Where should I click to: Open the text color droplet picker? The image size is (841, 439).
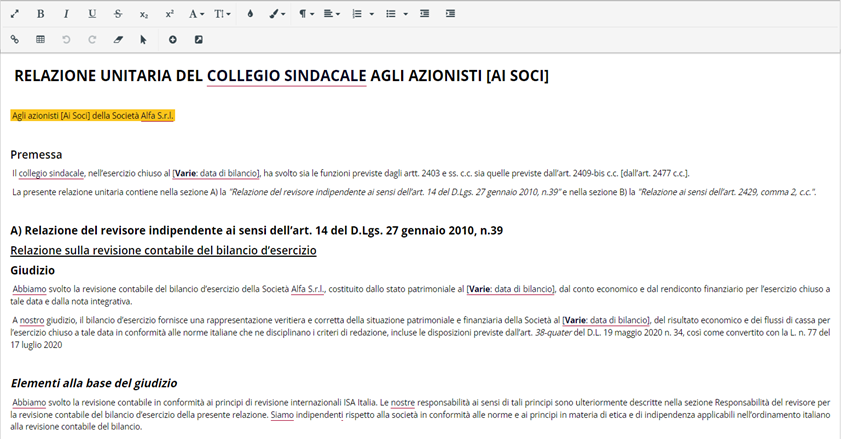click(250, 14)
